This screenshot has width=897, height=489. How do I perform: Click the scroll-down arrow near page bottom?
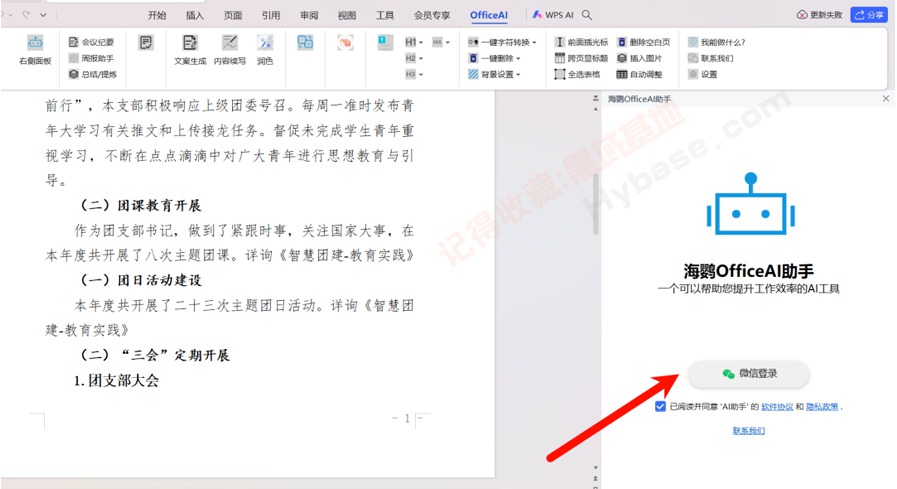tap(596, 467)
